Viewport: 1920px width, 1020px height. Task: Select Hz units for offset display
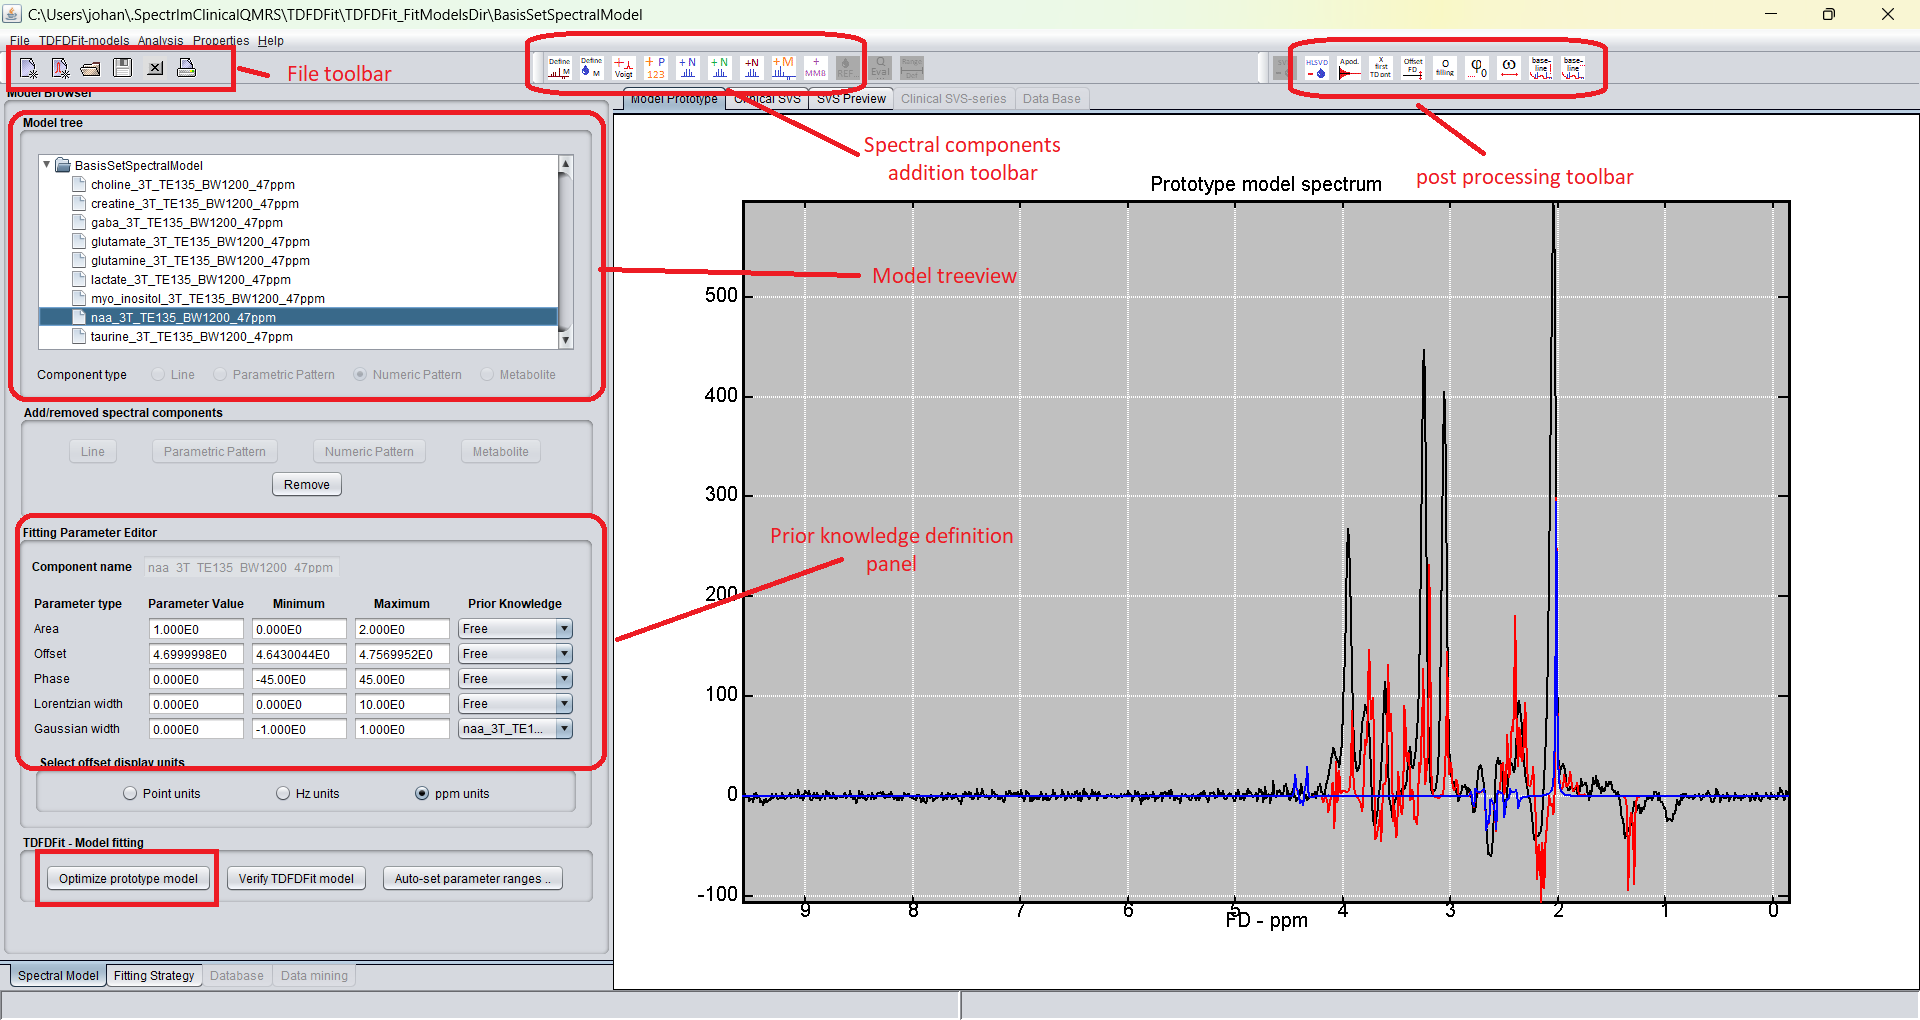click(283, 794)
